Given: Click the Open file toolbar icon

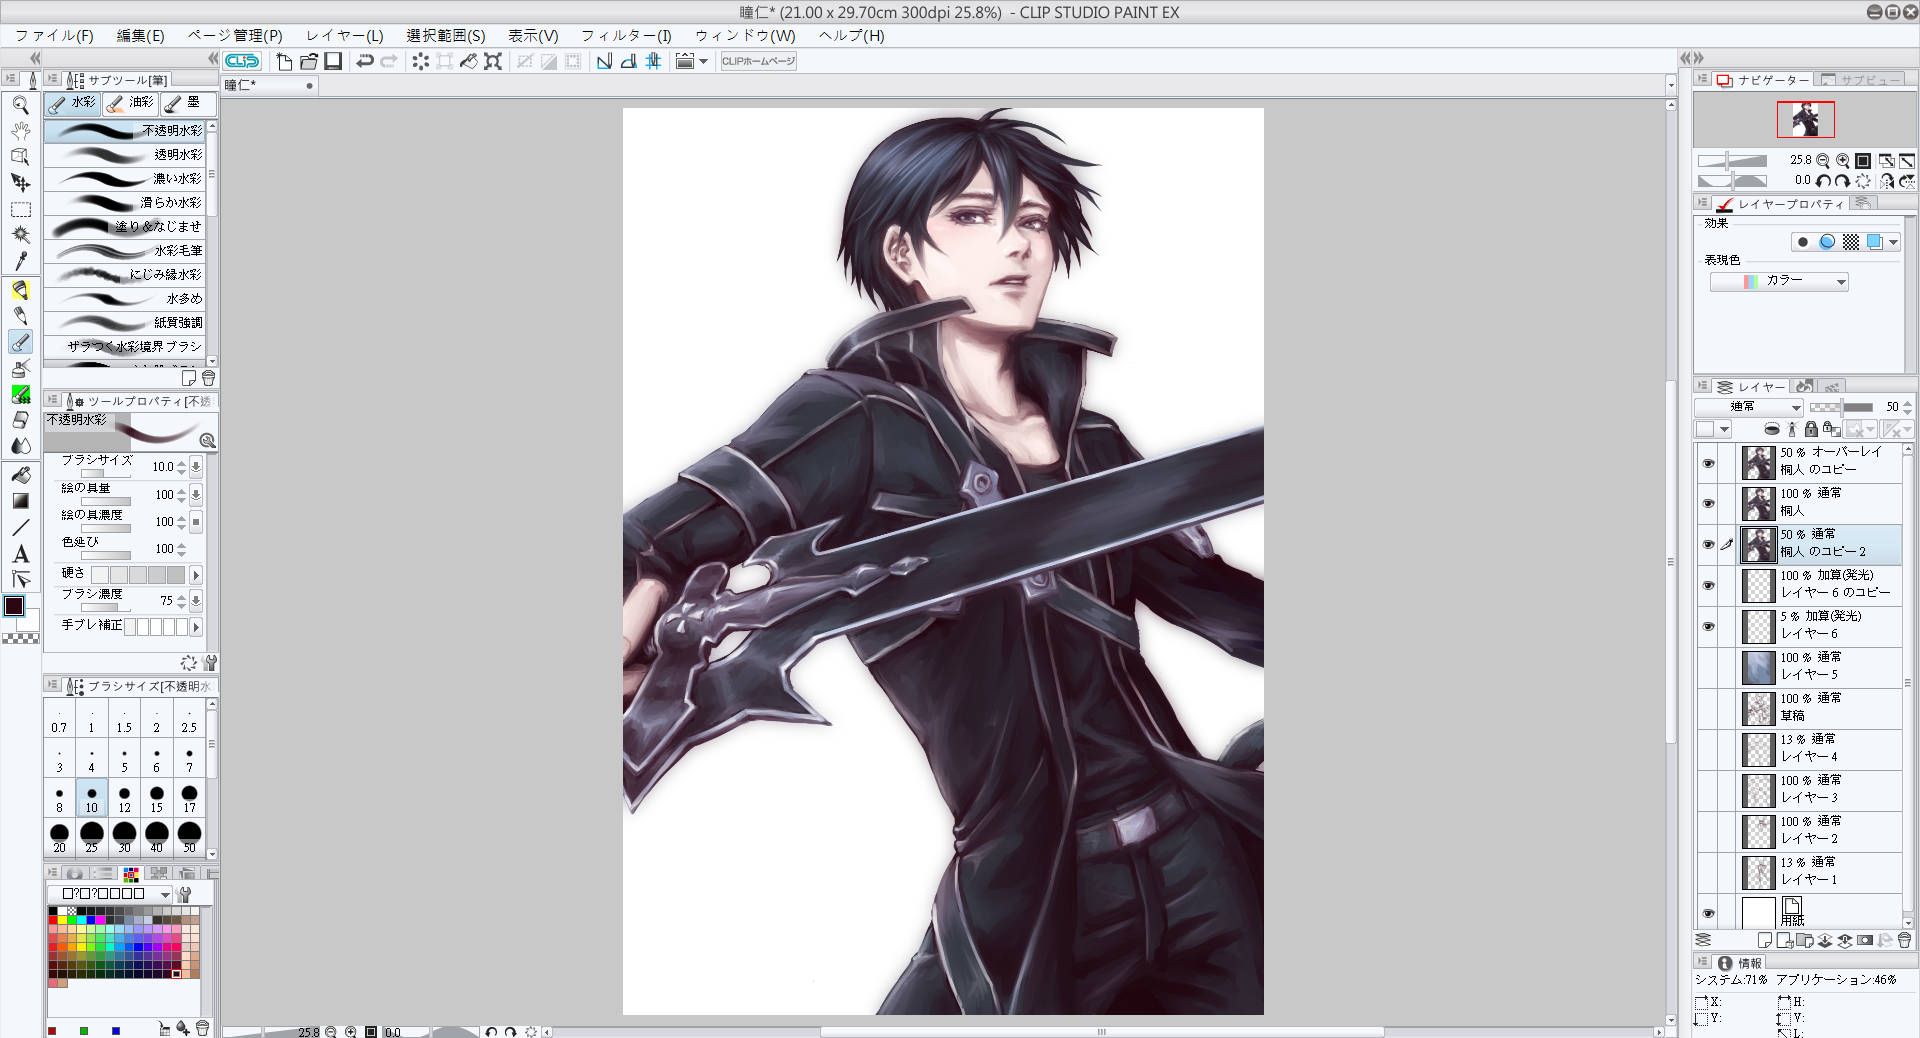Looking at the screenshot, I should 308,61.
